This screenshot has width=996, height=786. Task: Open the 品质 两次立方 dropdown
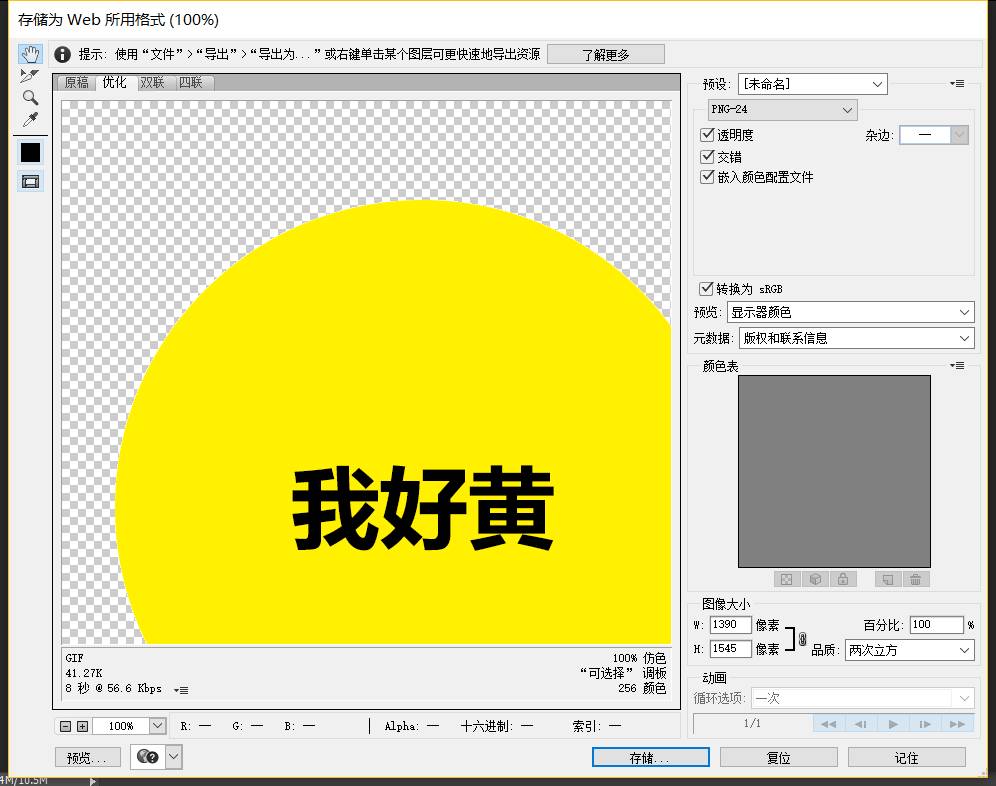click(910, 650)
